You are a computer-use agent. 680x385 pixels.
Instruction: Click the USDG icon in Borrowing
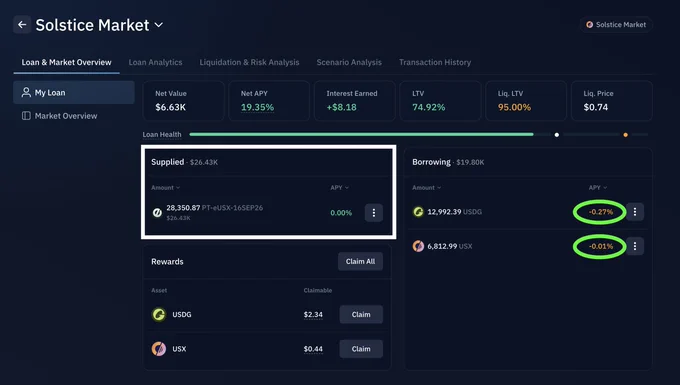click(x=418, y=212)
